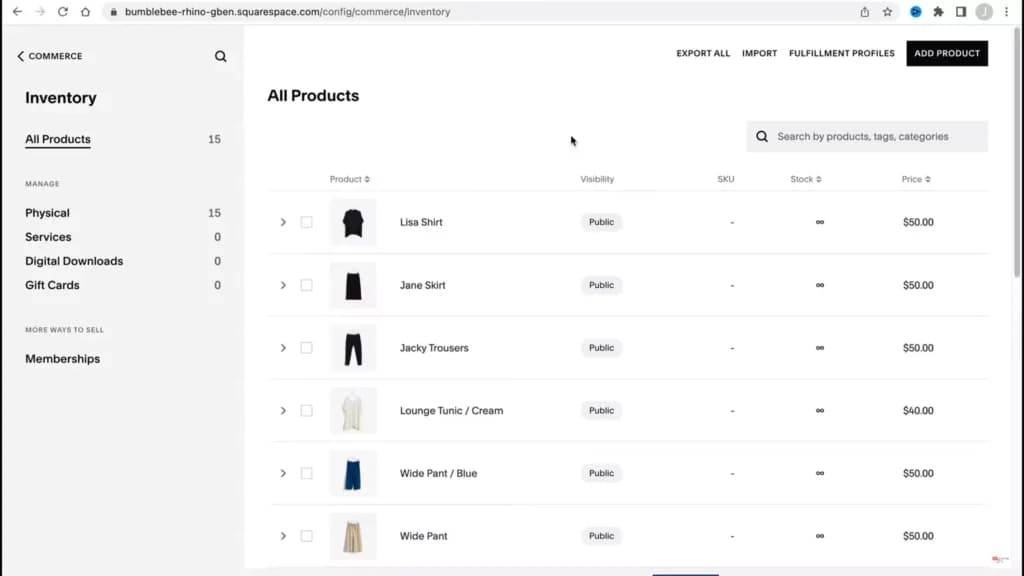The width and height of the screenshot is (1024, 576).
Task: Click the browser address bar URL
Action: tap(287, 12)
